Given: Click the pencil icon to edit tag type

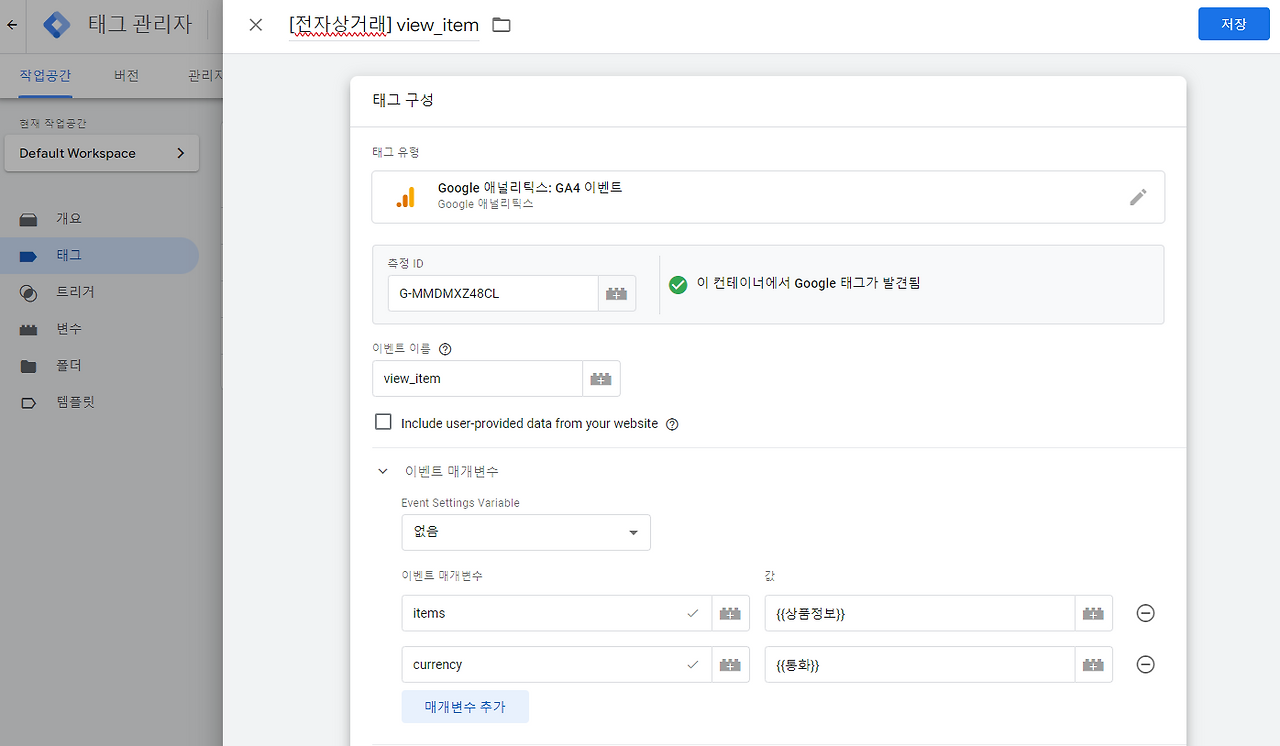Looking at the screenshot, I should pos(1138,197).
